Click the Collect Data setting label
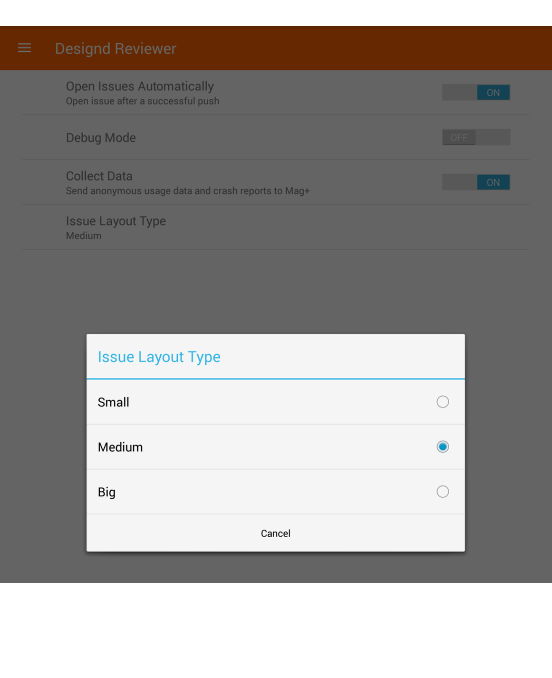 coord(99,176)
